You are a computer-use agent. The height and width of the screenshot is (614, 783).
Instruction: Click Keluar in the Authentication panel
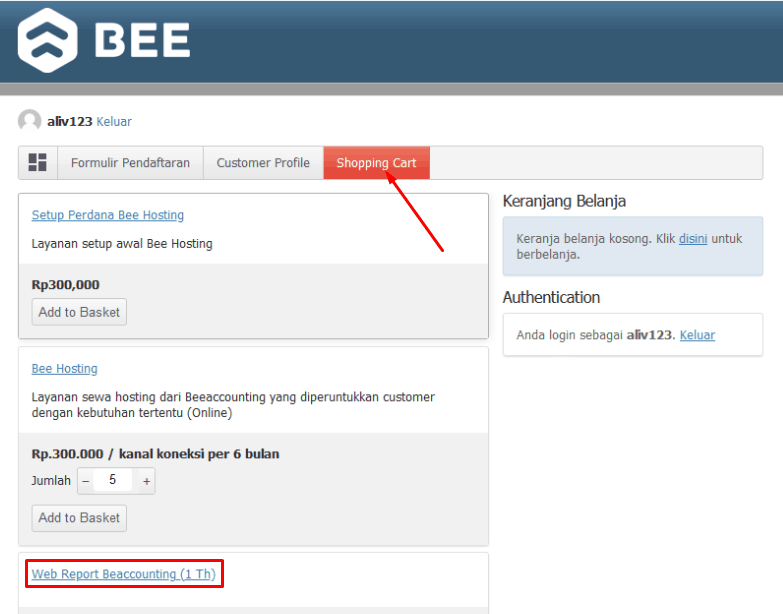697,335
